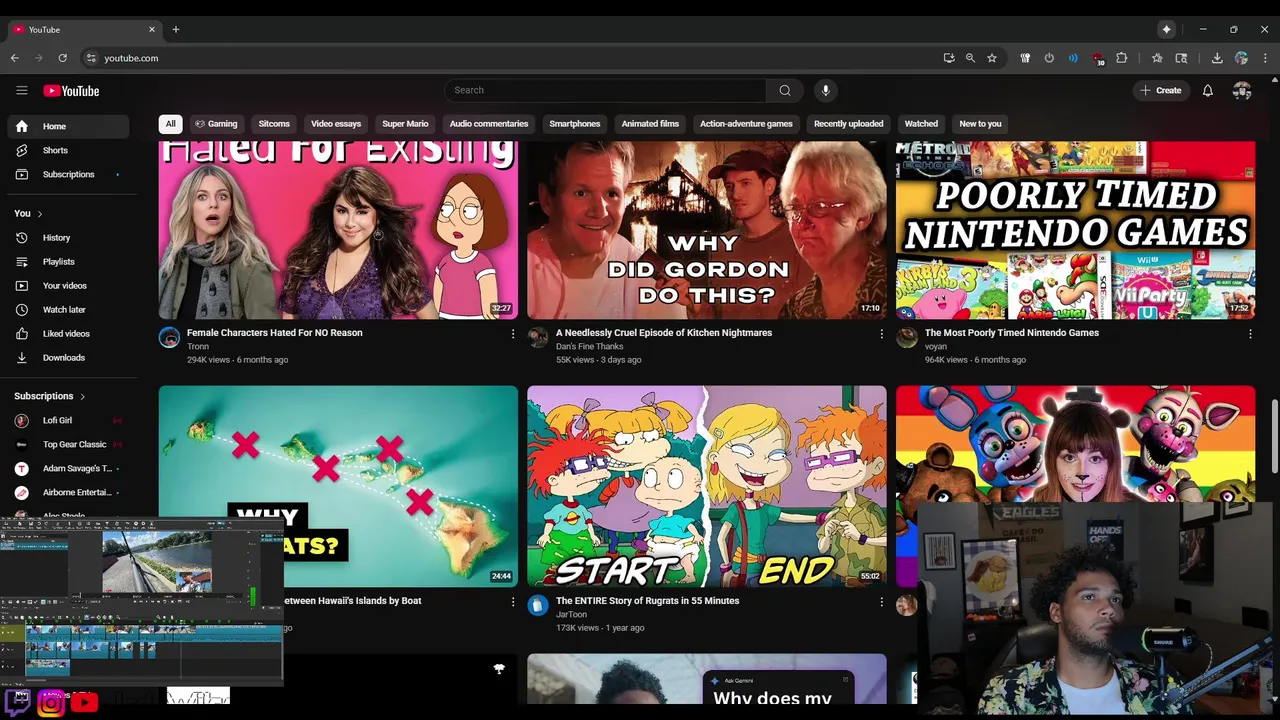Open The ENTIRE Story of Rugrats title

(648, 601)
